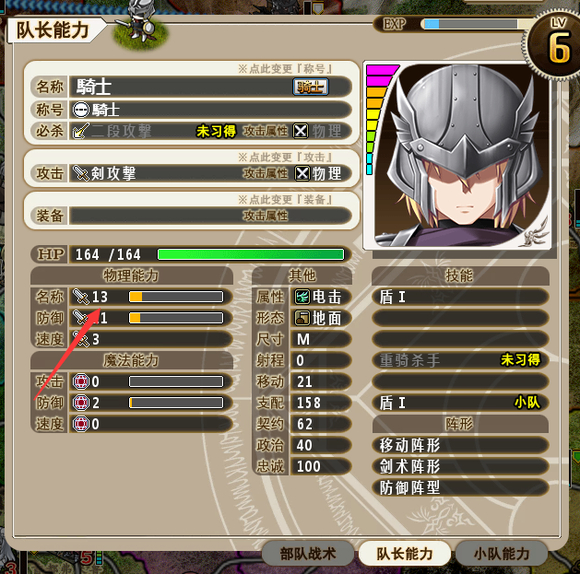Image resolution: width=580 pixels, height=574 pixels.
Task: Select the 移动阵形 formation
Action: click(x=460, y=445)
